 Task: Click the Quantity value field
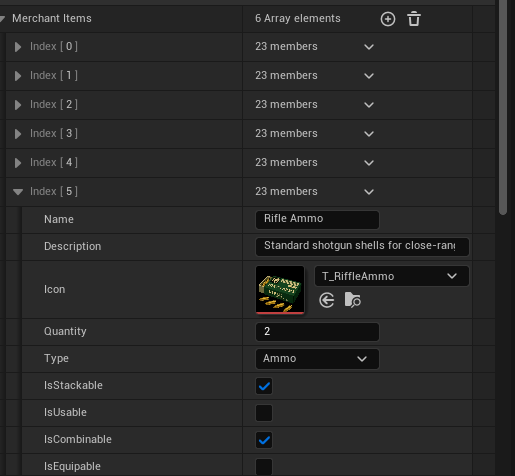point(317,332)
